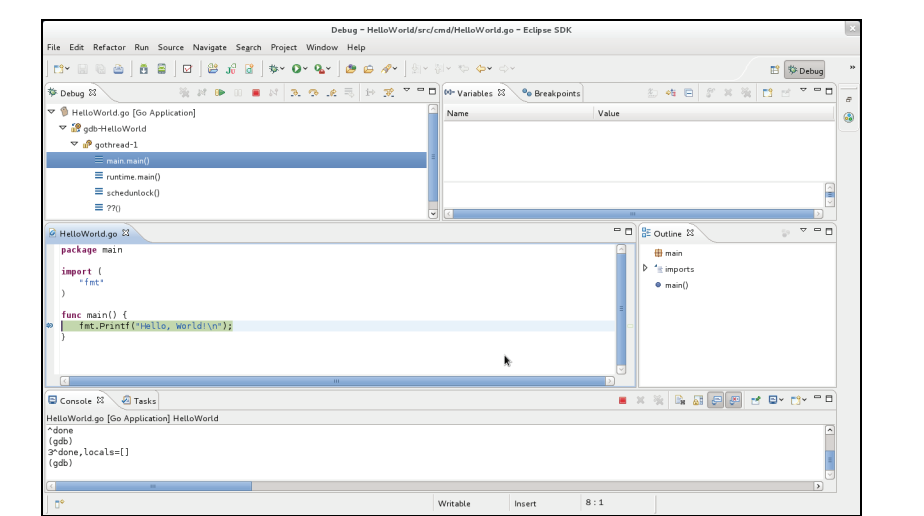The width and height of the screenshot is (924, 516).
Task: Click the Resume button in Debug view
Action: 220,92
